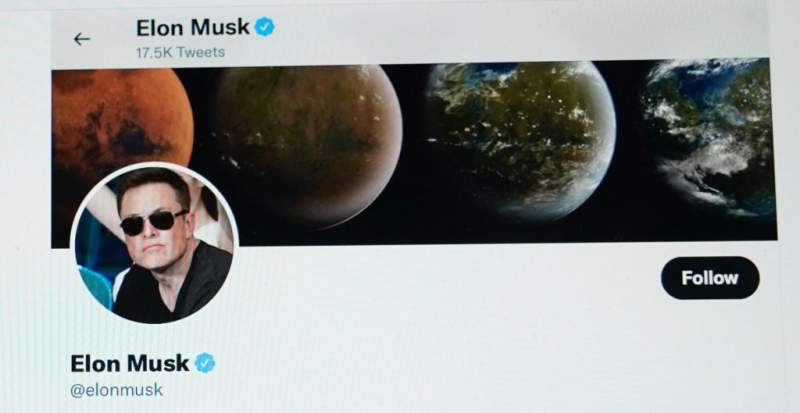The width and height of the screenshot is (800, 413).
Task: Open the circular profile photo
Action: pos(154,244)
